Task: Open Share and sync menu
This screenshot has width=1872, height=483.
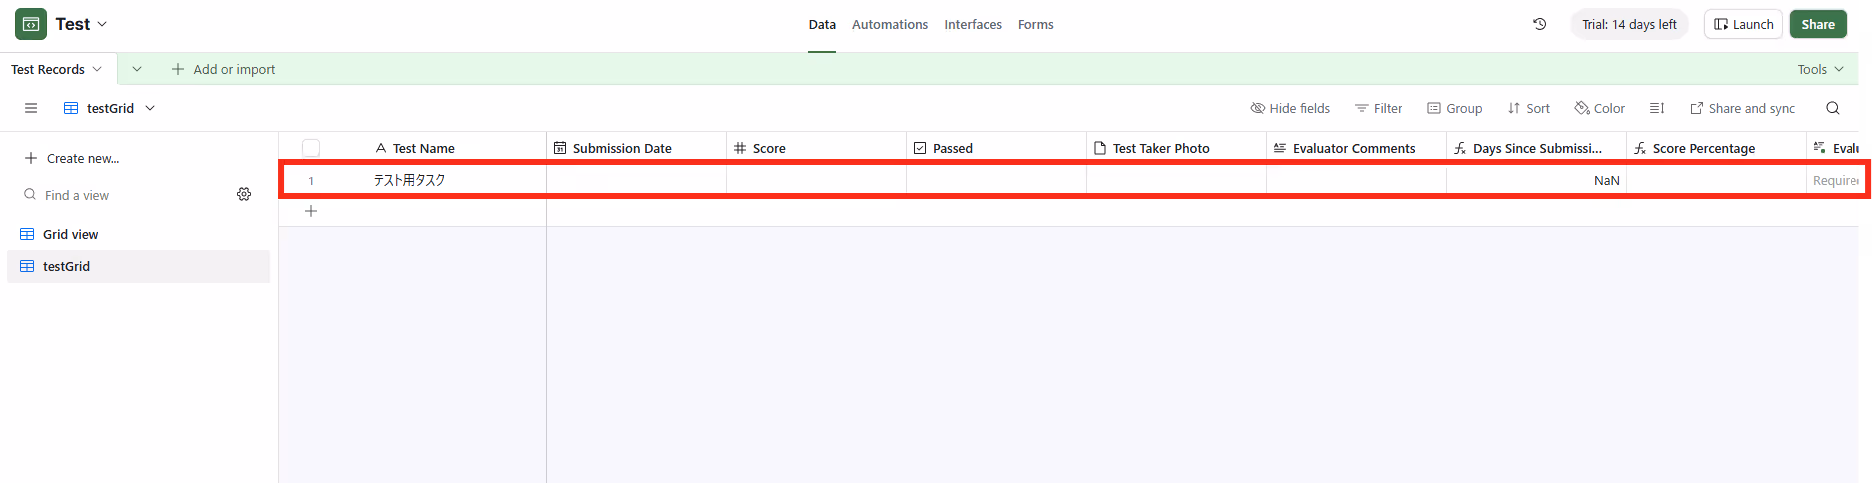Action: tap(1743, 108)
